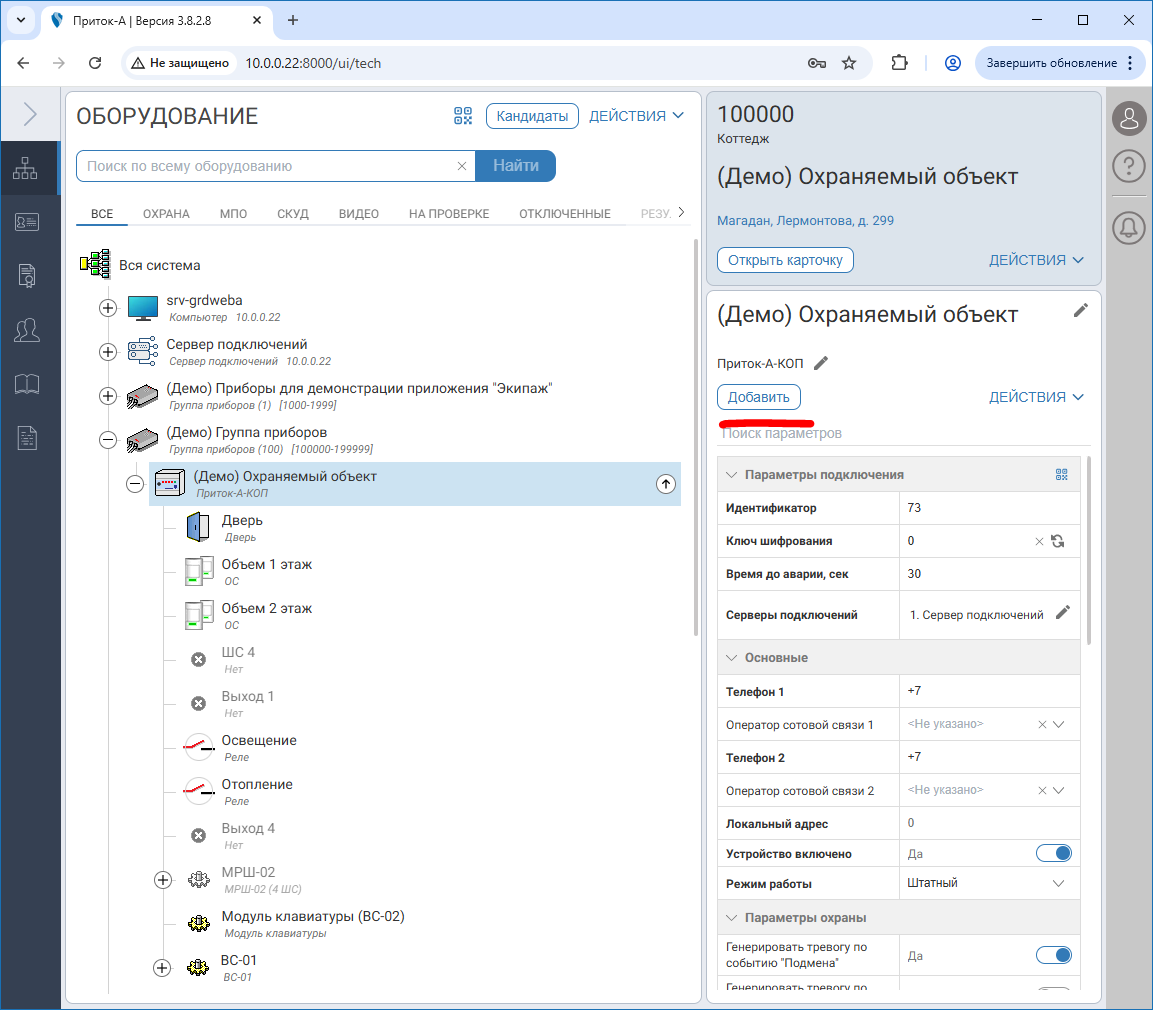Toggle the Устройство включено switch
Image resolution: width=1153 pixels, height=1010 pixels.
tap(1053, 853)
